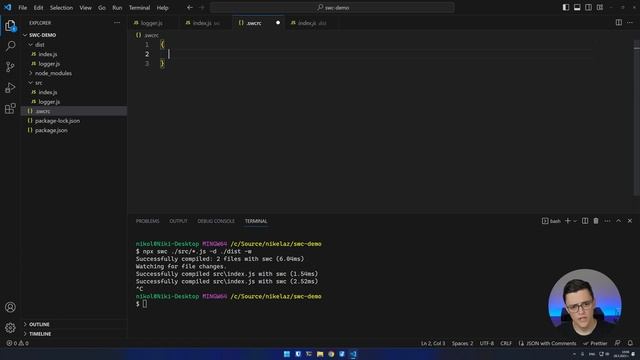The height and width of the screenshot is (360, 640).
Task: Split the terminal panel
Action: pos(585,221)
